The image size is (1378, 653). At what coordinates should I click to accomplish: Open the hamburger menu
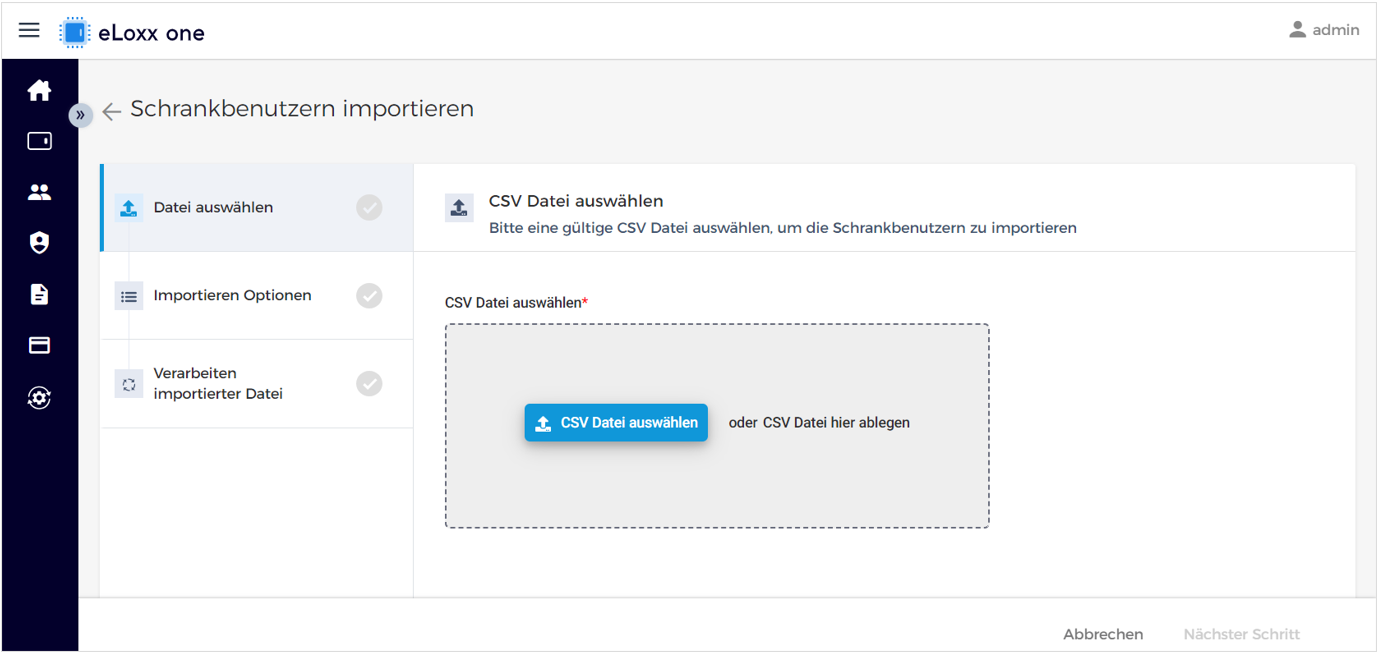[29, 30]
